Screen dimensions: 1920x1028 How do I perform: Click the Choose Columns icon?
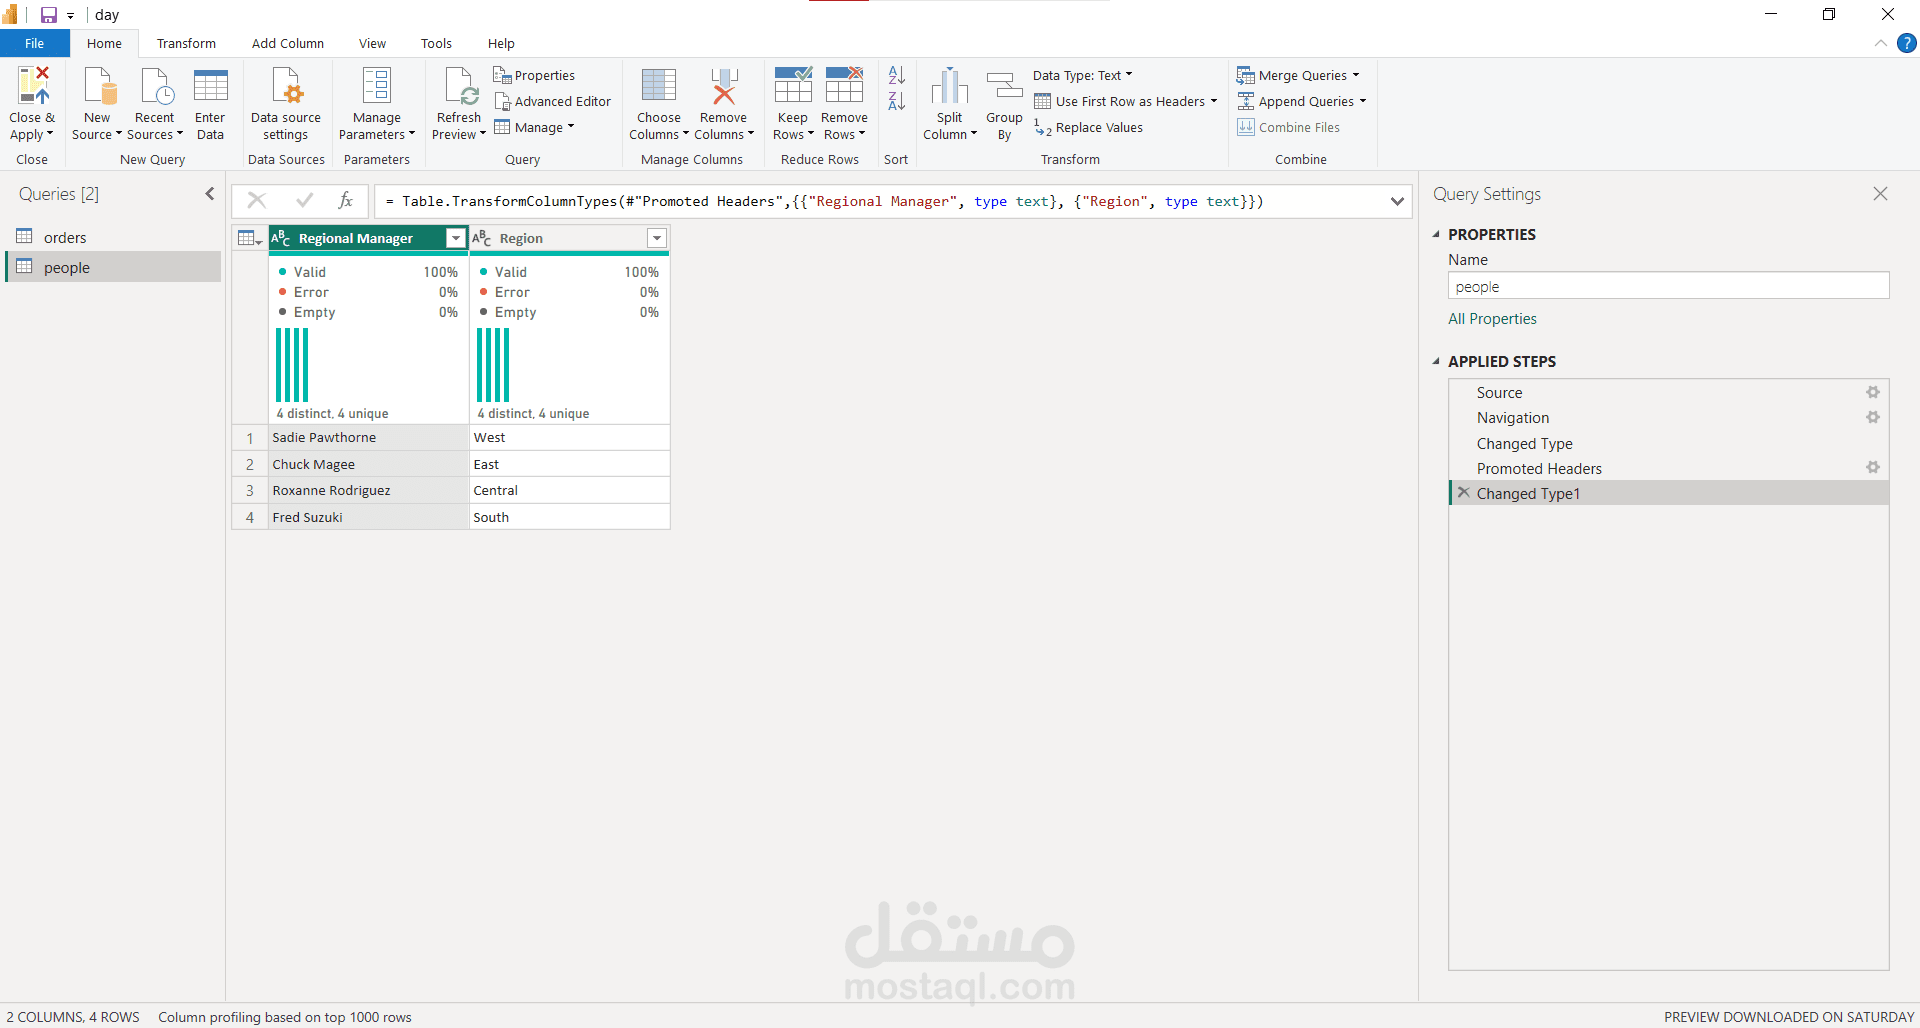(658, 87)
